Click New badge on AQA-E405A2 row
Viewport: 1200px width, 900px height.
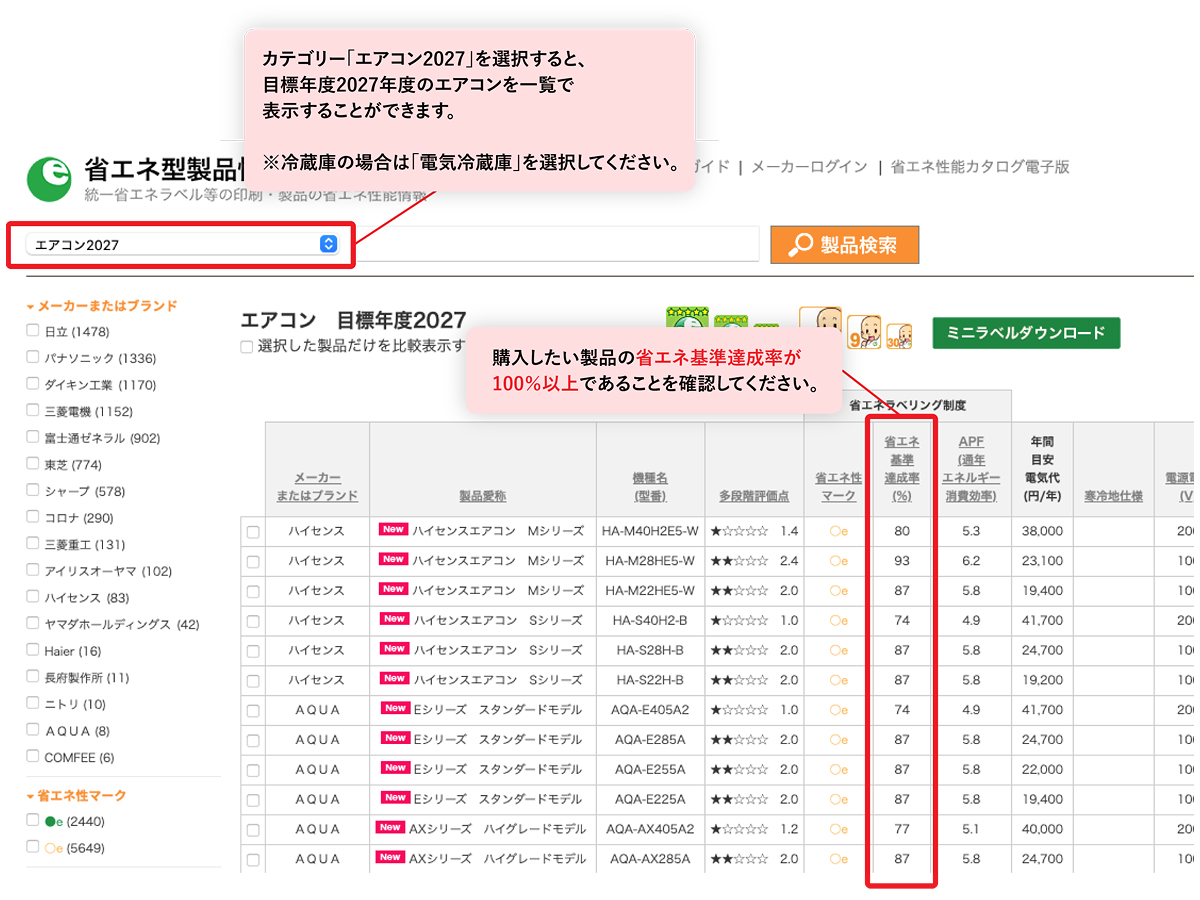coord(395,708)
